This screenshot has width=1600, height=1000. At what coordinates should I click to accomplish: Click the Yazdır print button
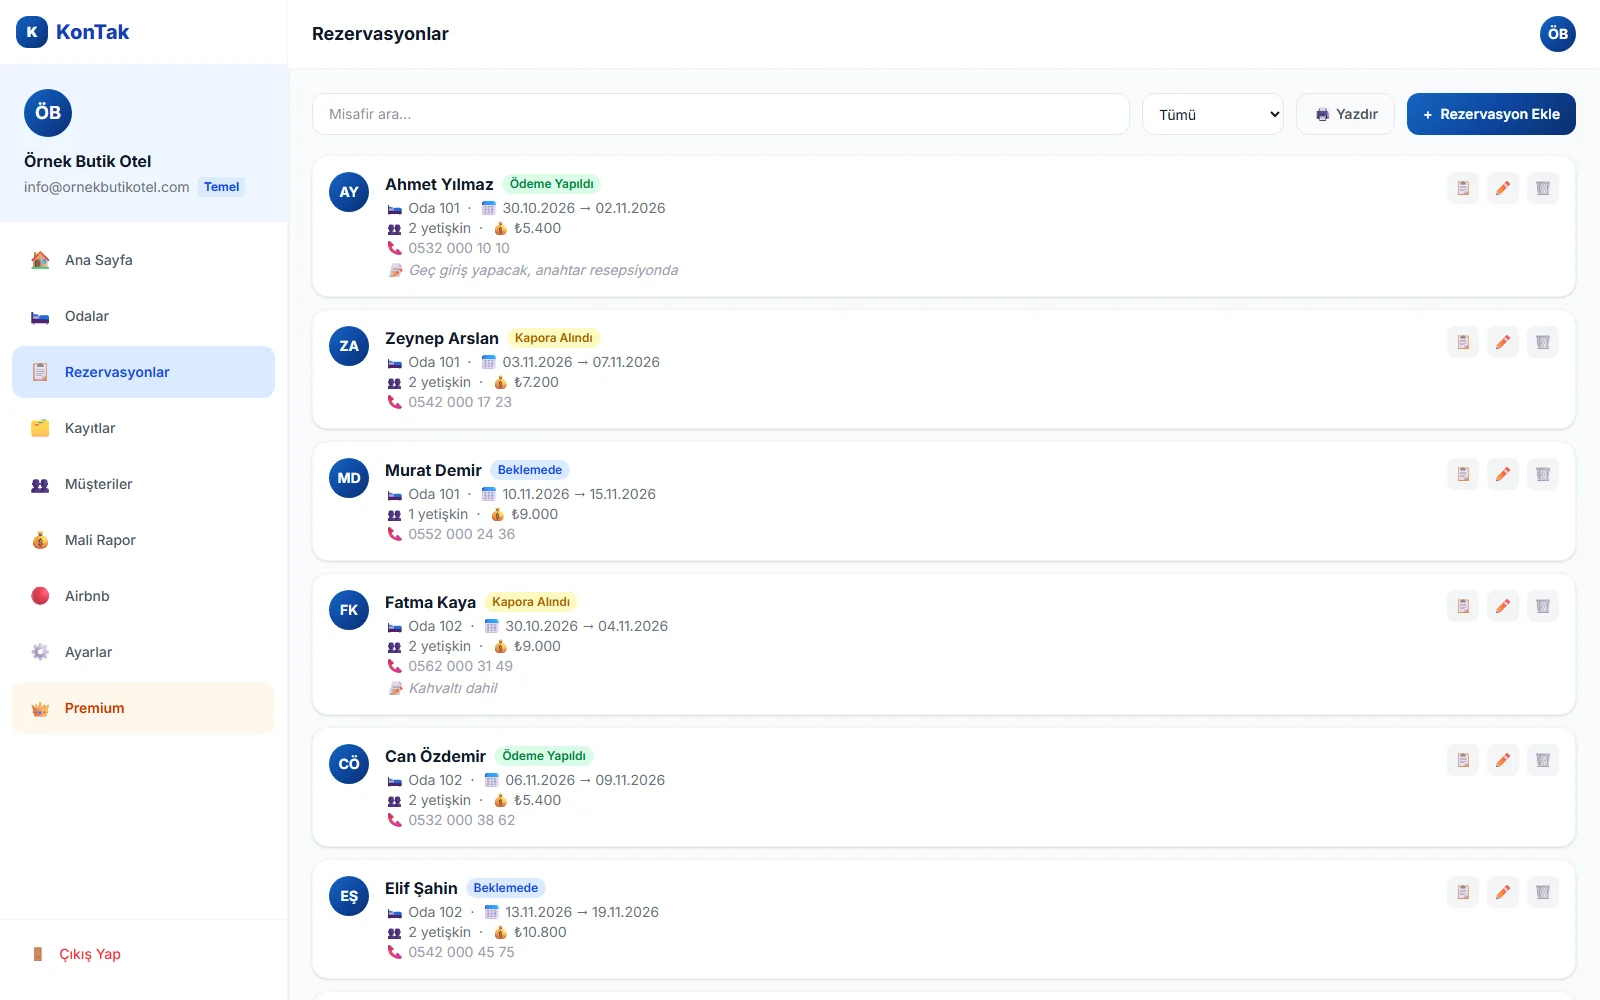(1345, 114)
